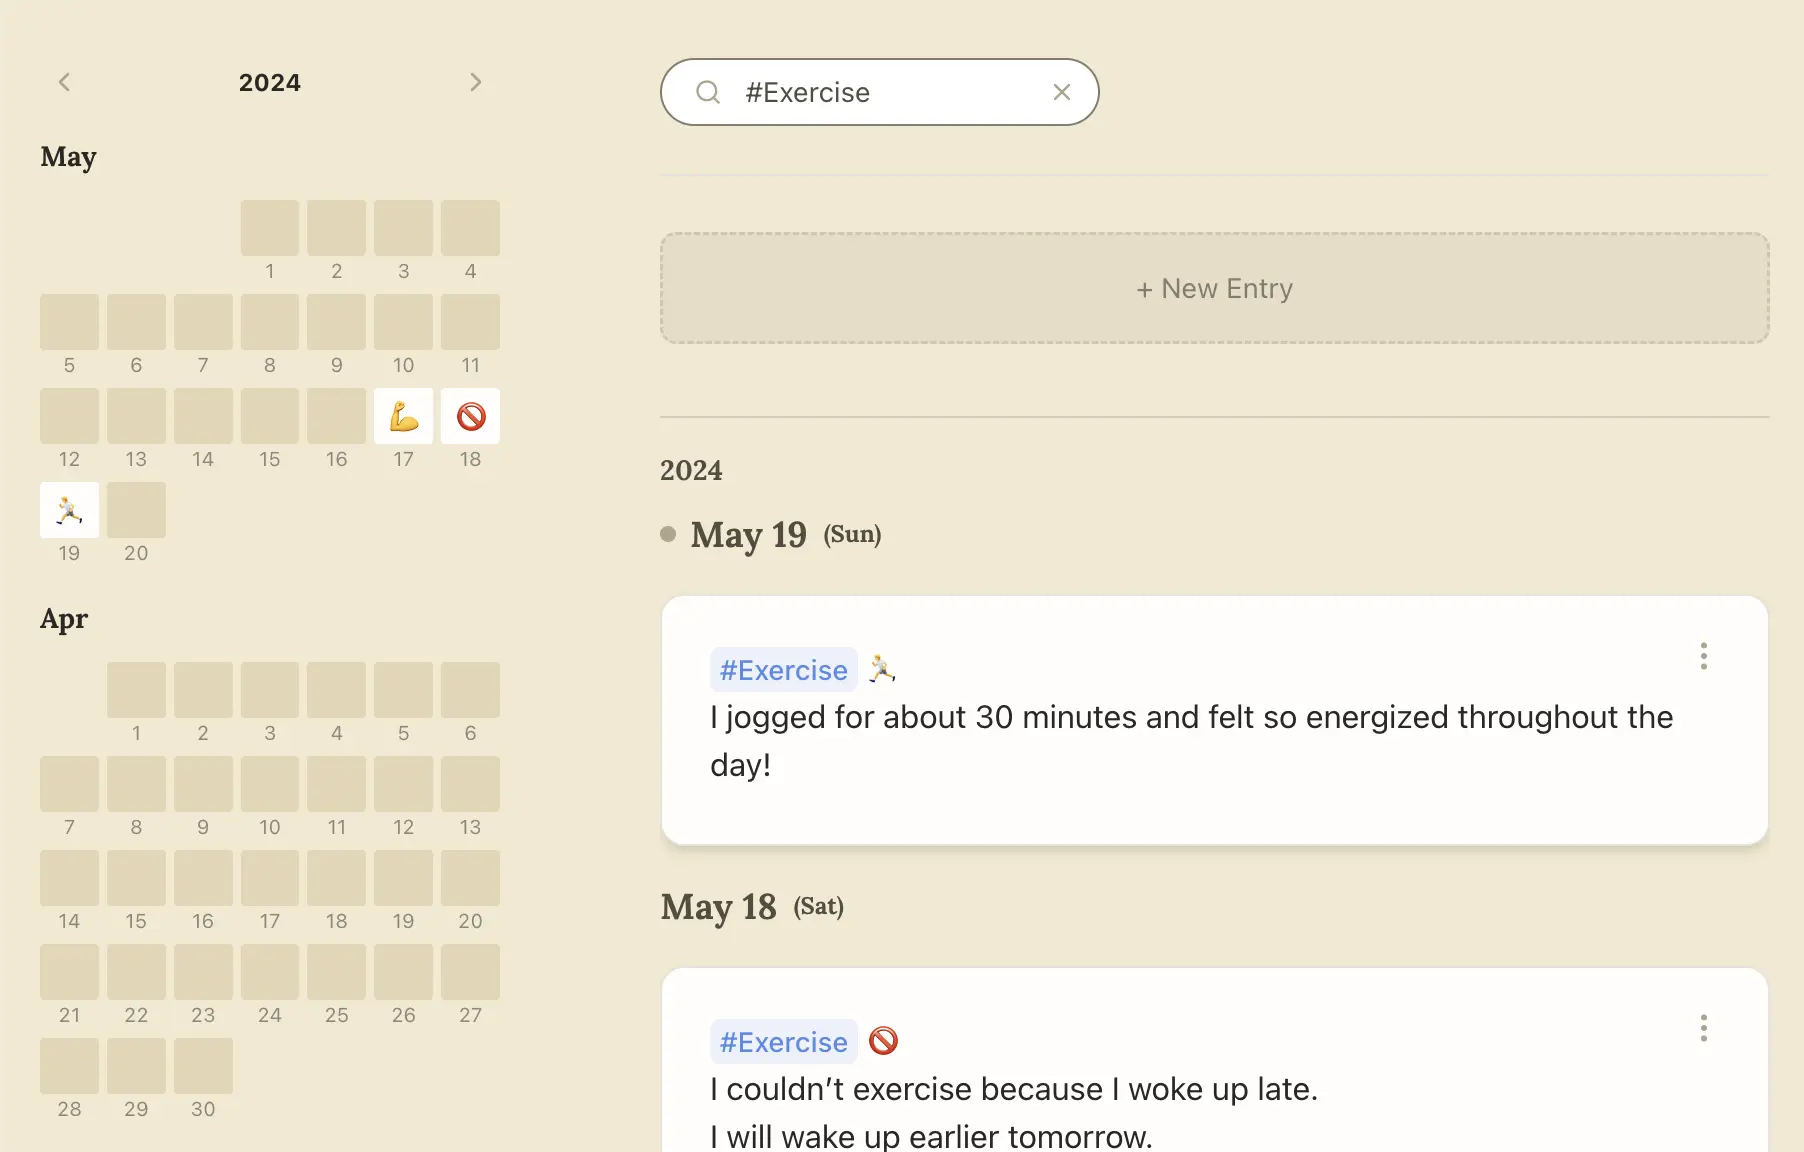Navigate to previous year with the left chevron
The image size is (1804, 1152).
point(64,81)
